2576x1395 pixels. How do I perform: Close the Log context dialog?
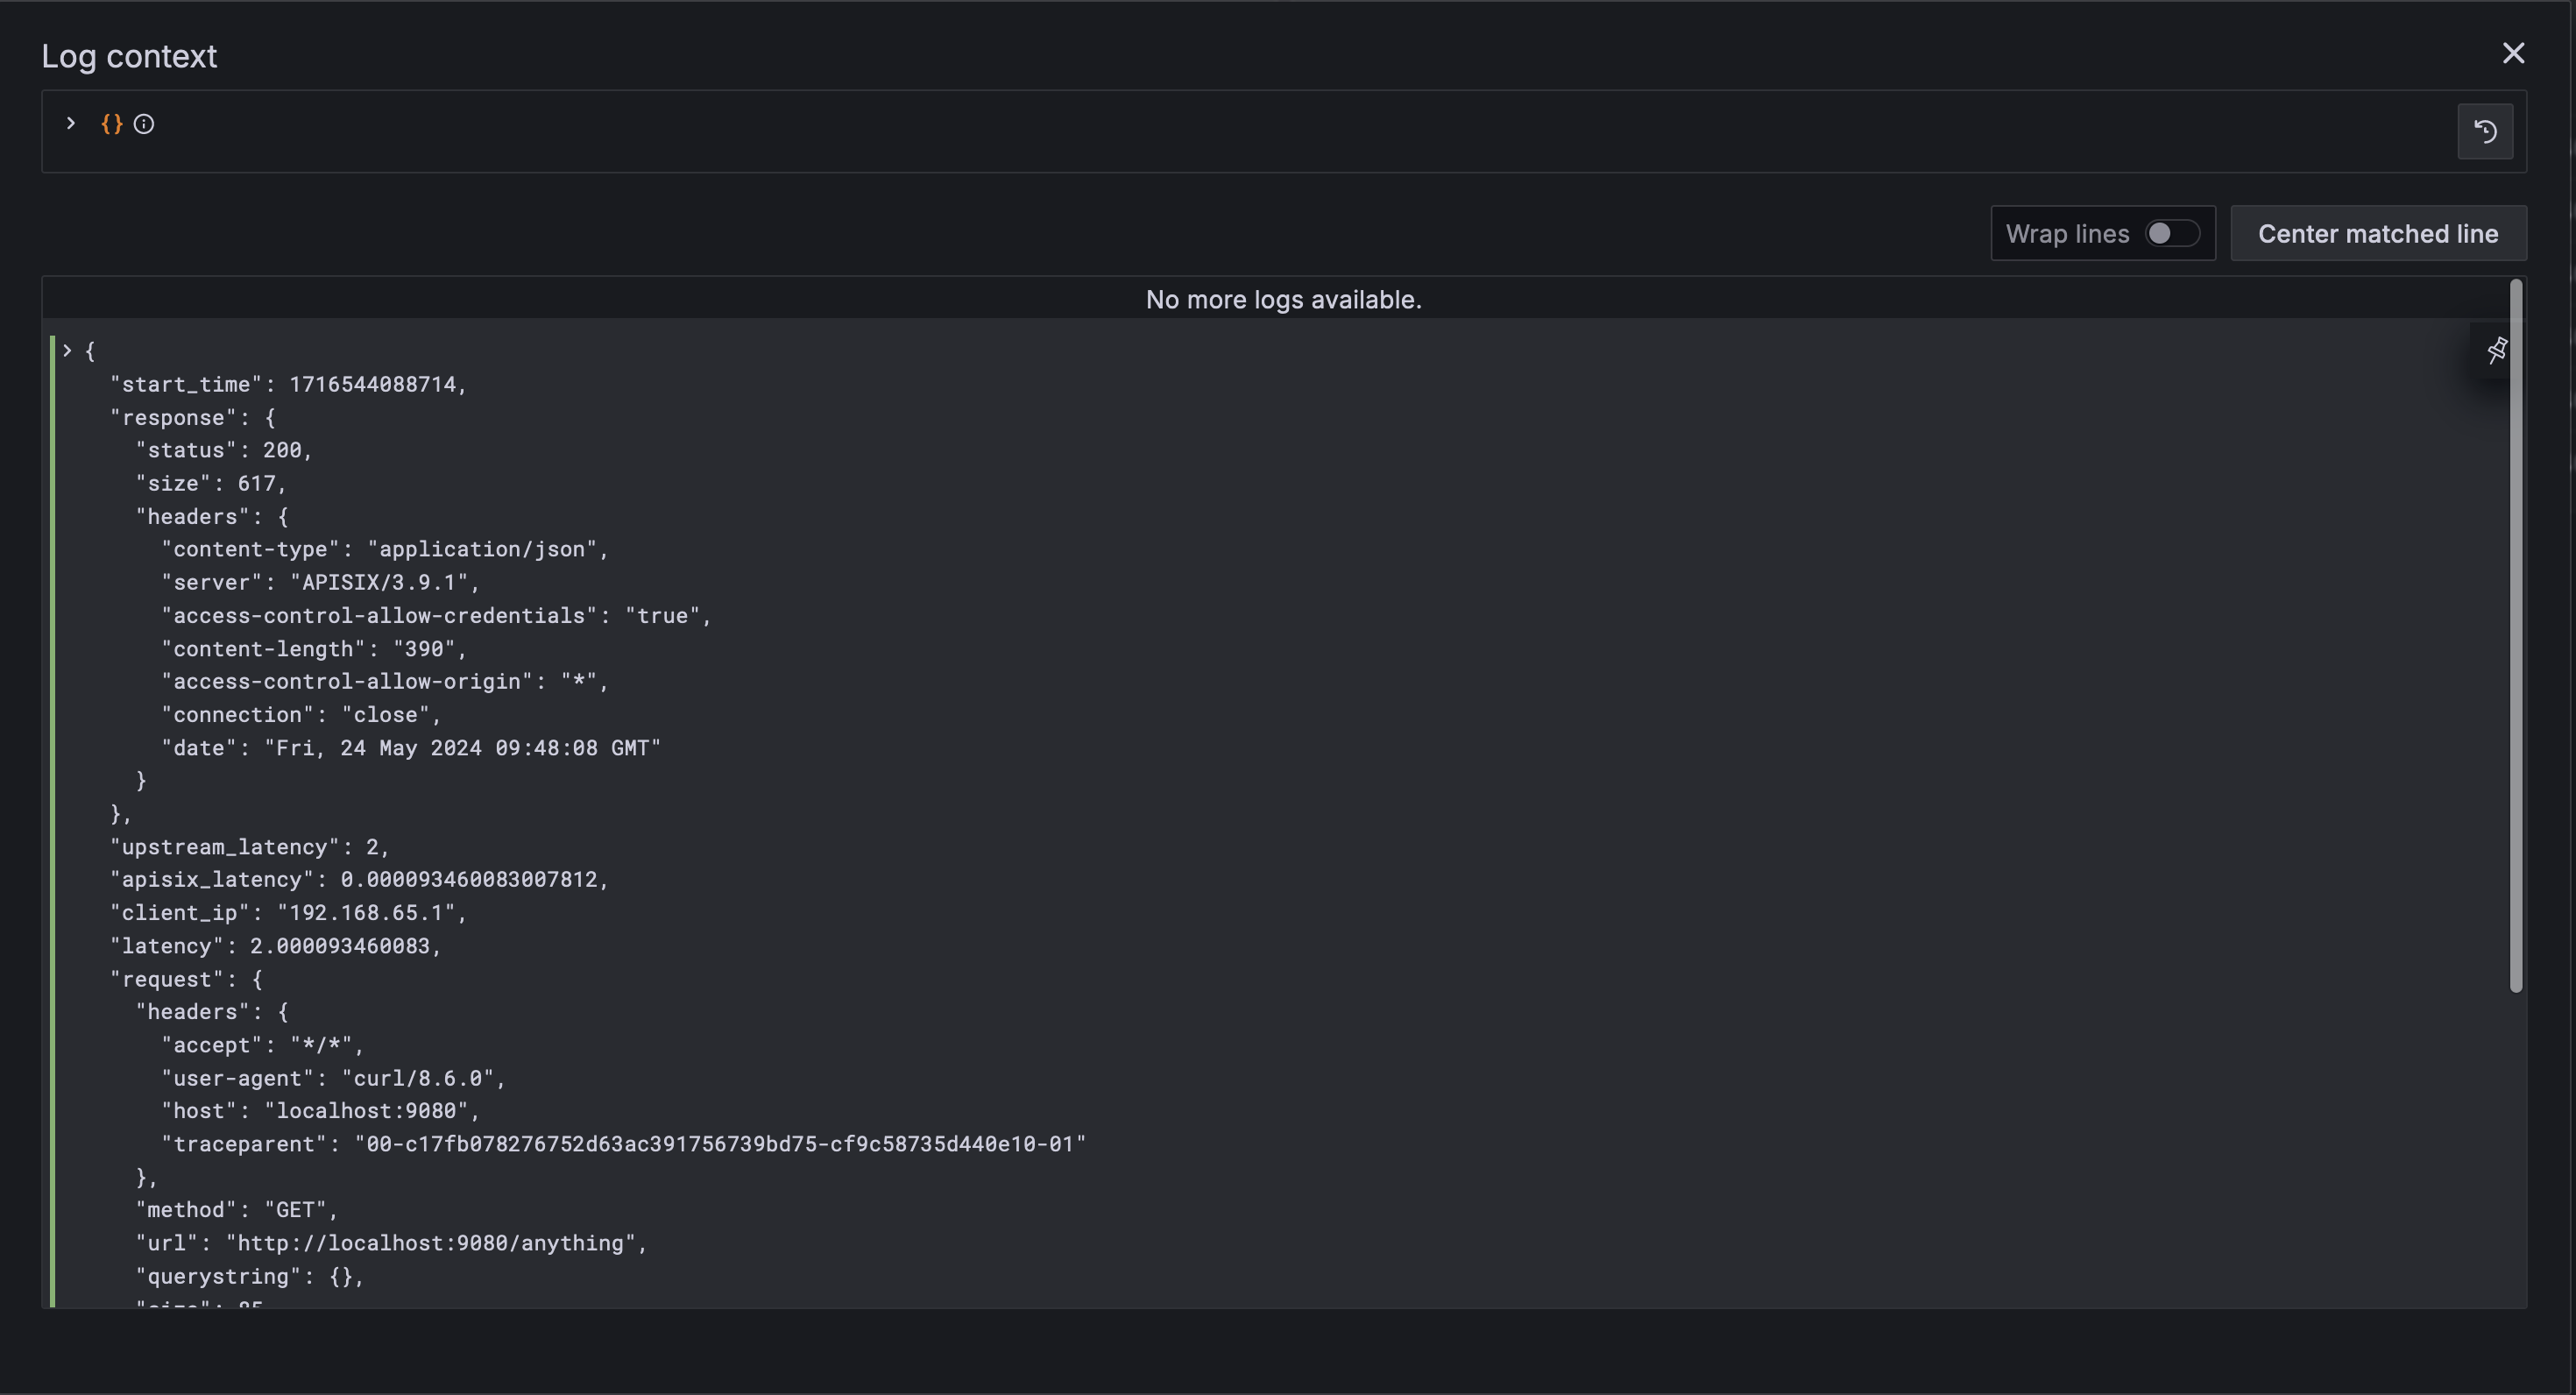point(2512,54)
